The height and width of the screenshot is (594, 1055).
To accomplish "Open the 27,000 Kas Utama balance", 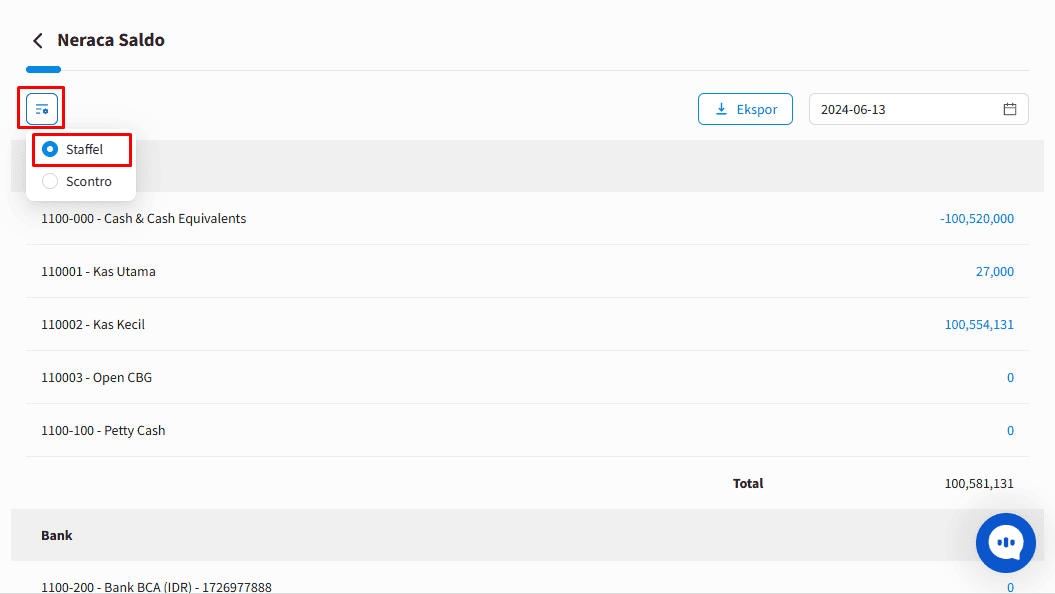I will (x=994, y=272).
